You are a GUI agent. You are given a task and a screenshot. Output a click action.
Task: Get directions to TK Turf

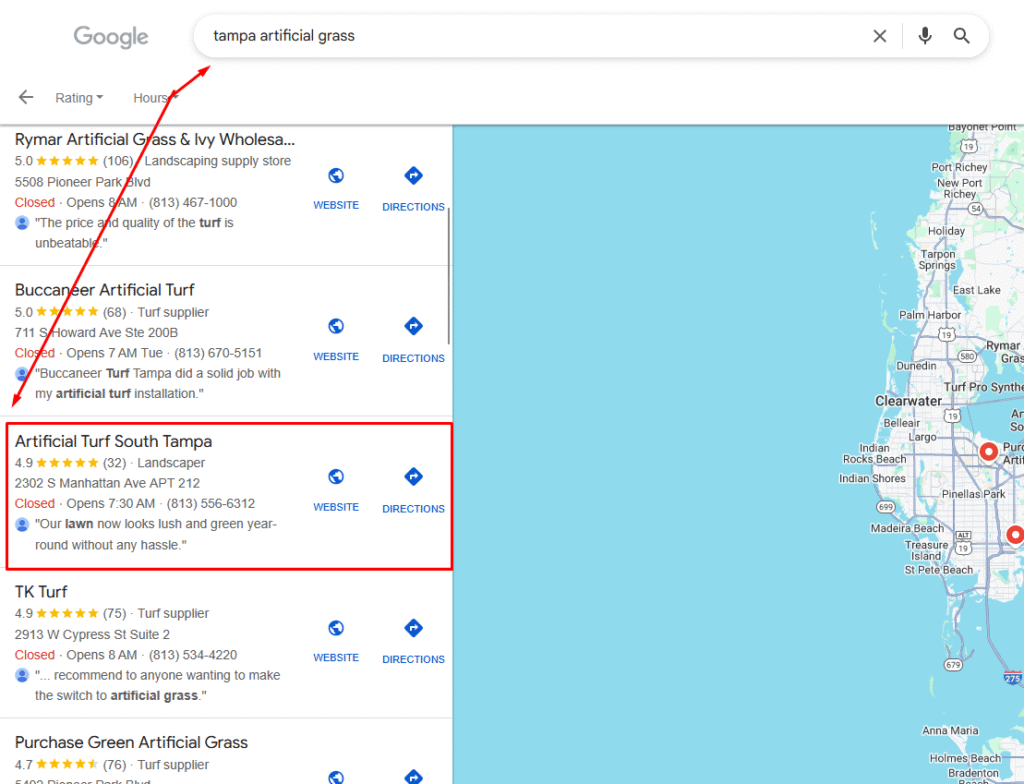413,628
